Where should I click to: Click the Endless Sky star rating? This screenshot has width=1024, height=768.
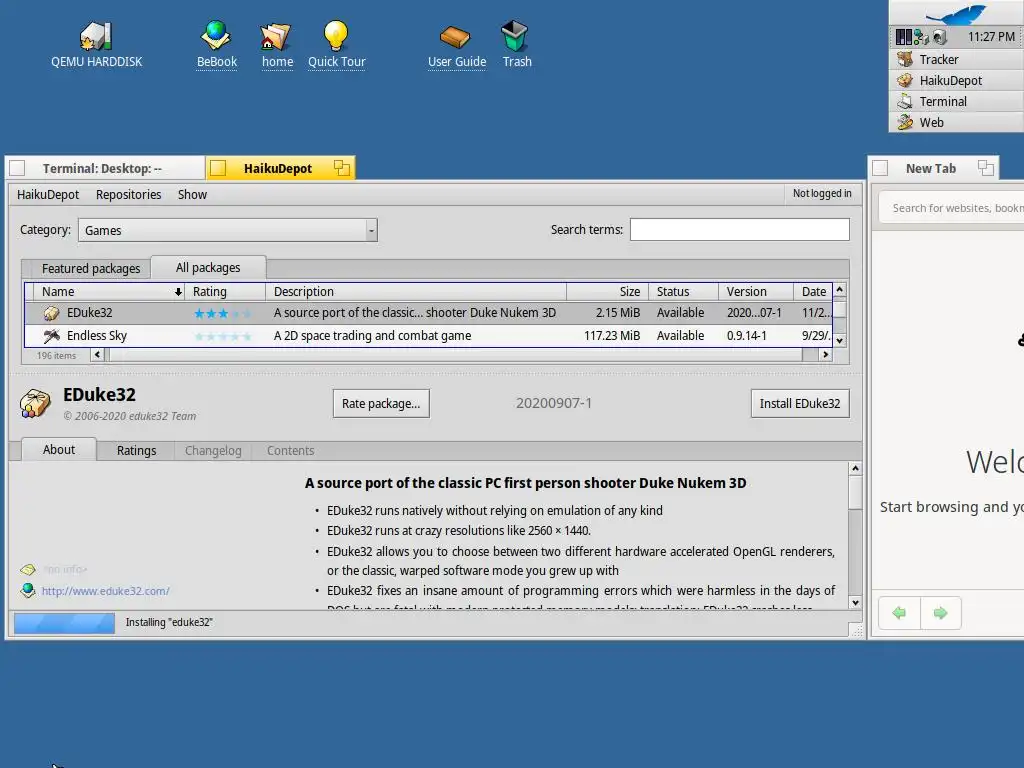(222, 336)
